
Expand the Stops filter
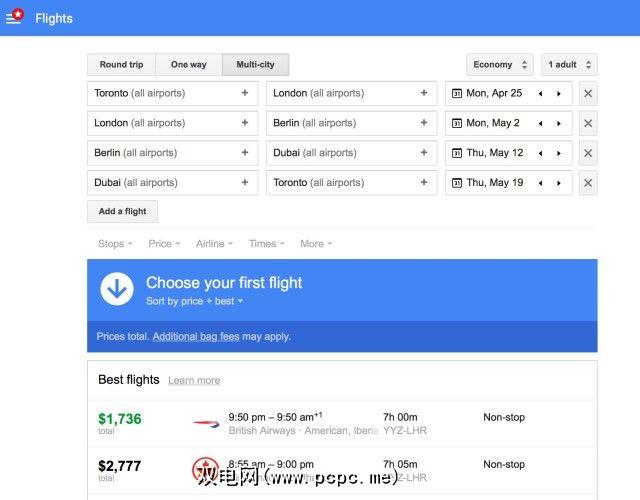pyautogui.click(x=116, y=244)
